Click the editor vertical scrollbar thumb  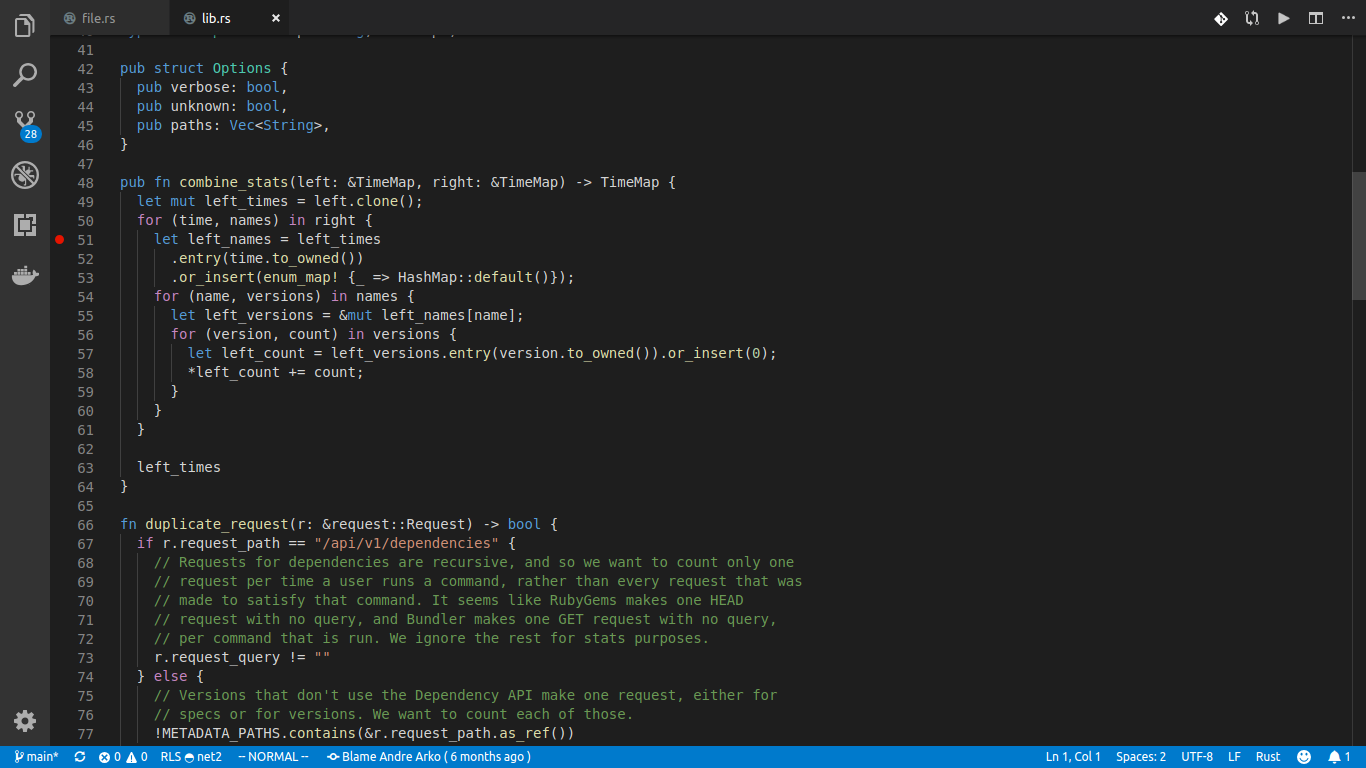[1359, 235]
